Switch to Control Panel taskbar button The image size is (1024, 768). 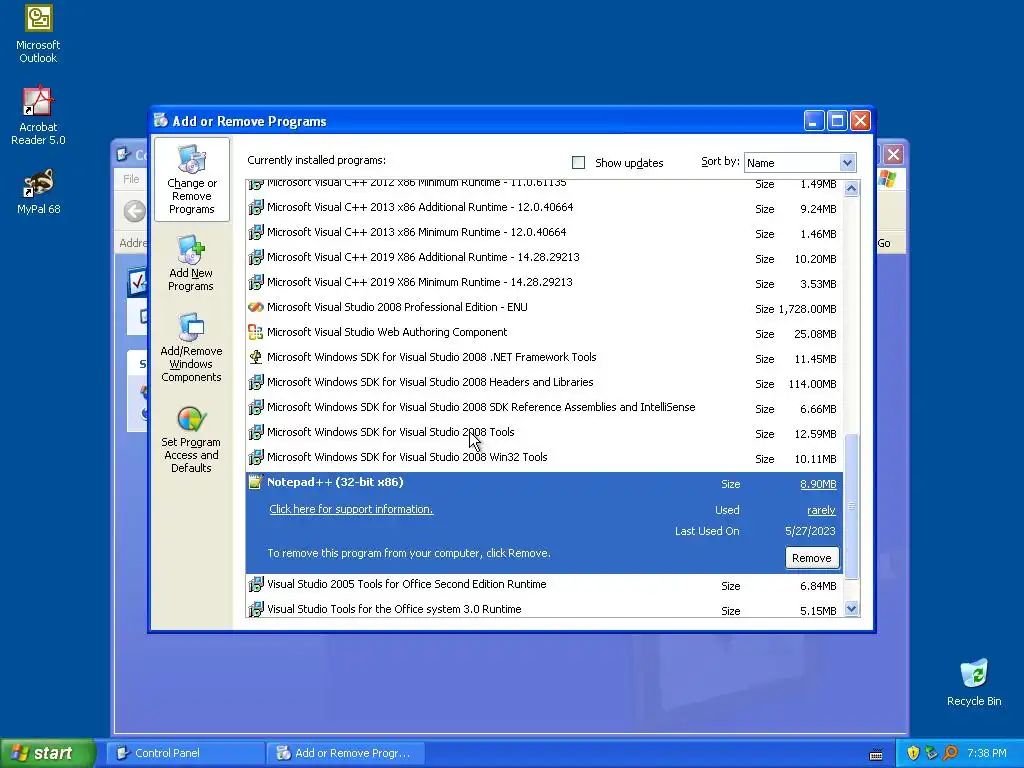click(x=186, y=753)
